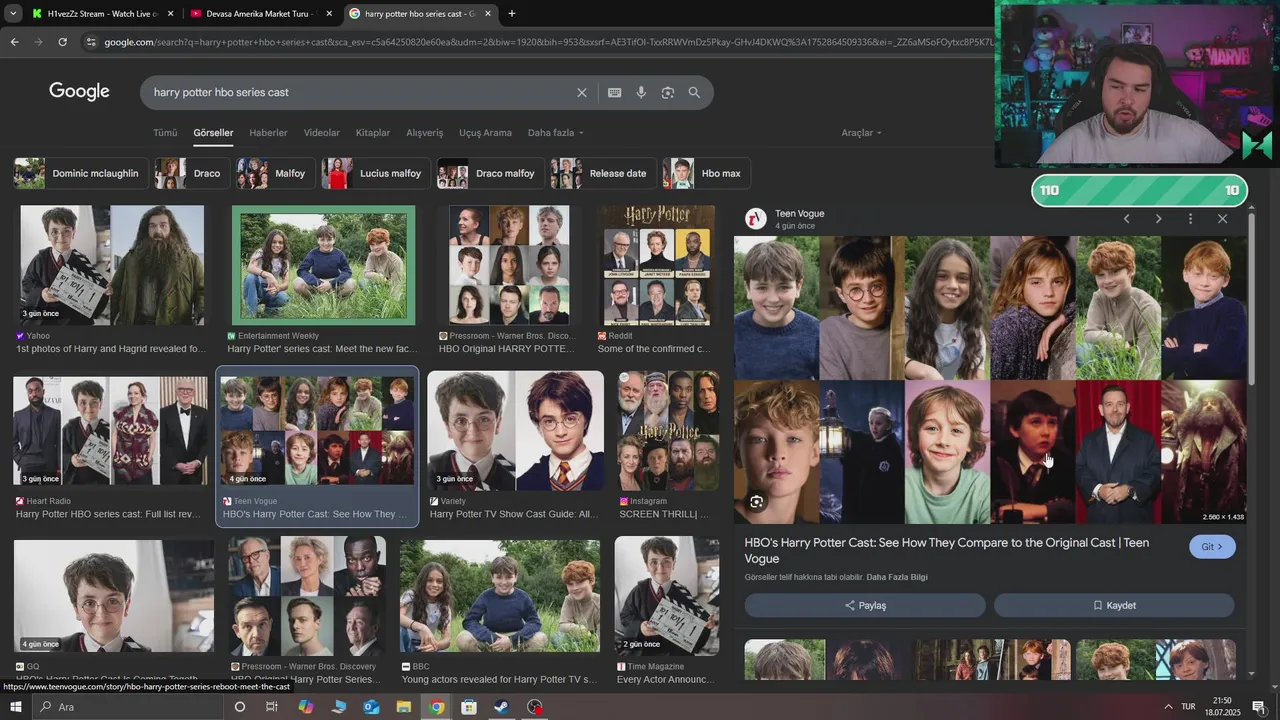1280x720 pixels.
Task: Open the Windows Start menu
Action: pos(15,707)
